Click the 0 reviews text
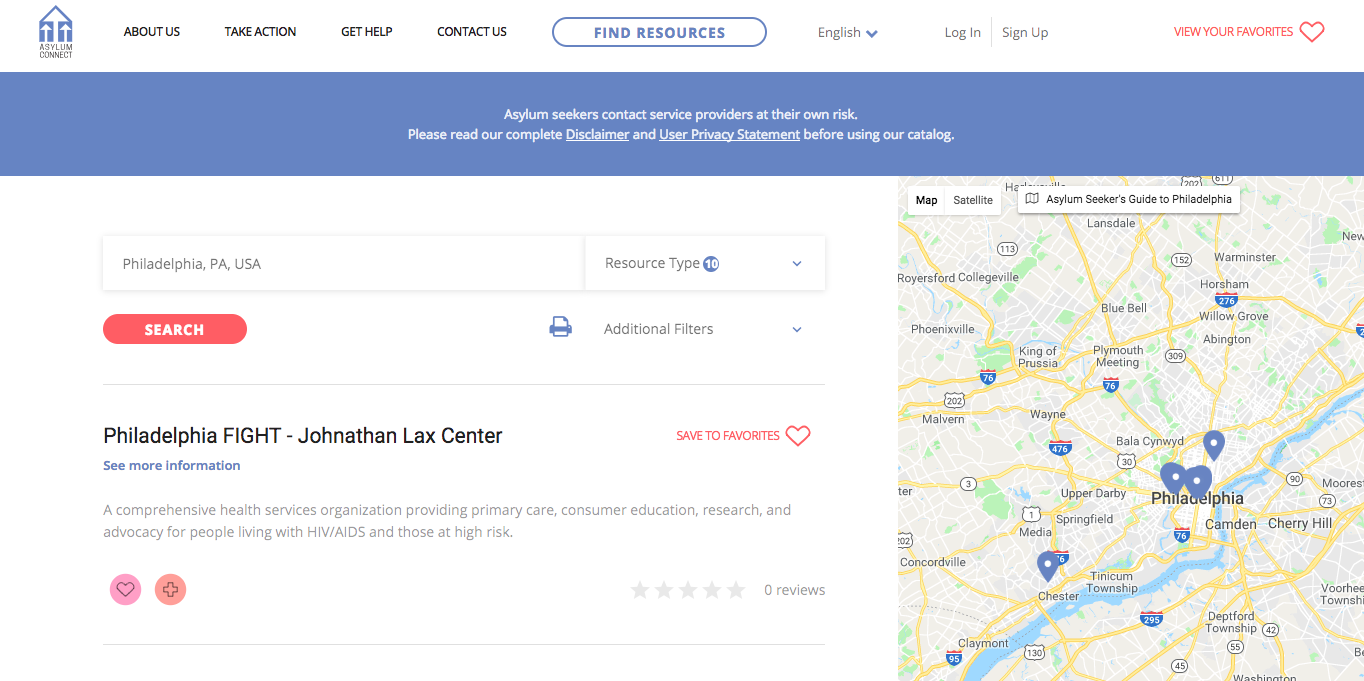This screenshot has width=1364, height=681. [x=795, y=590]
